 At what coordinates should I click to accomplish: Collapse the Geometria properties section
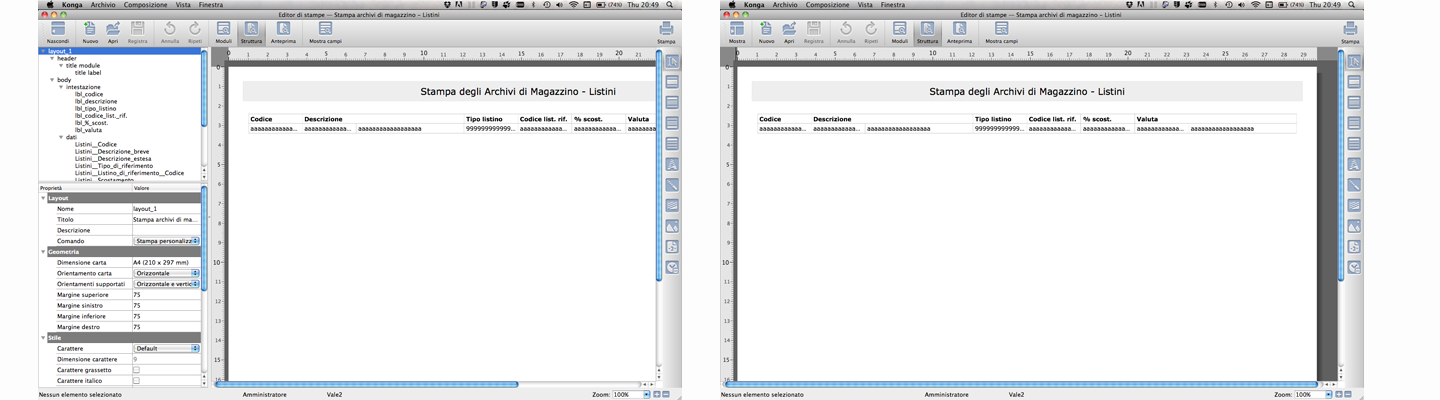pos(44,252)
